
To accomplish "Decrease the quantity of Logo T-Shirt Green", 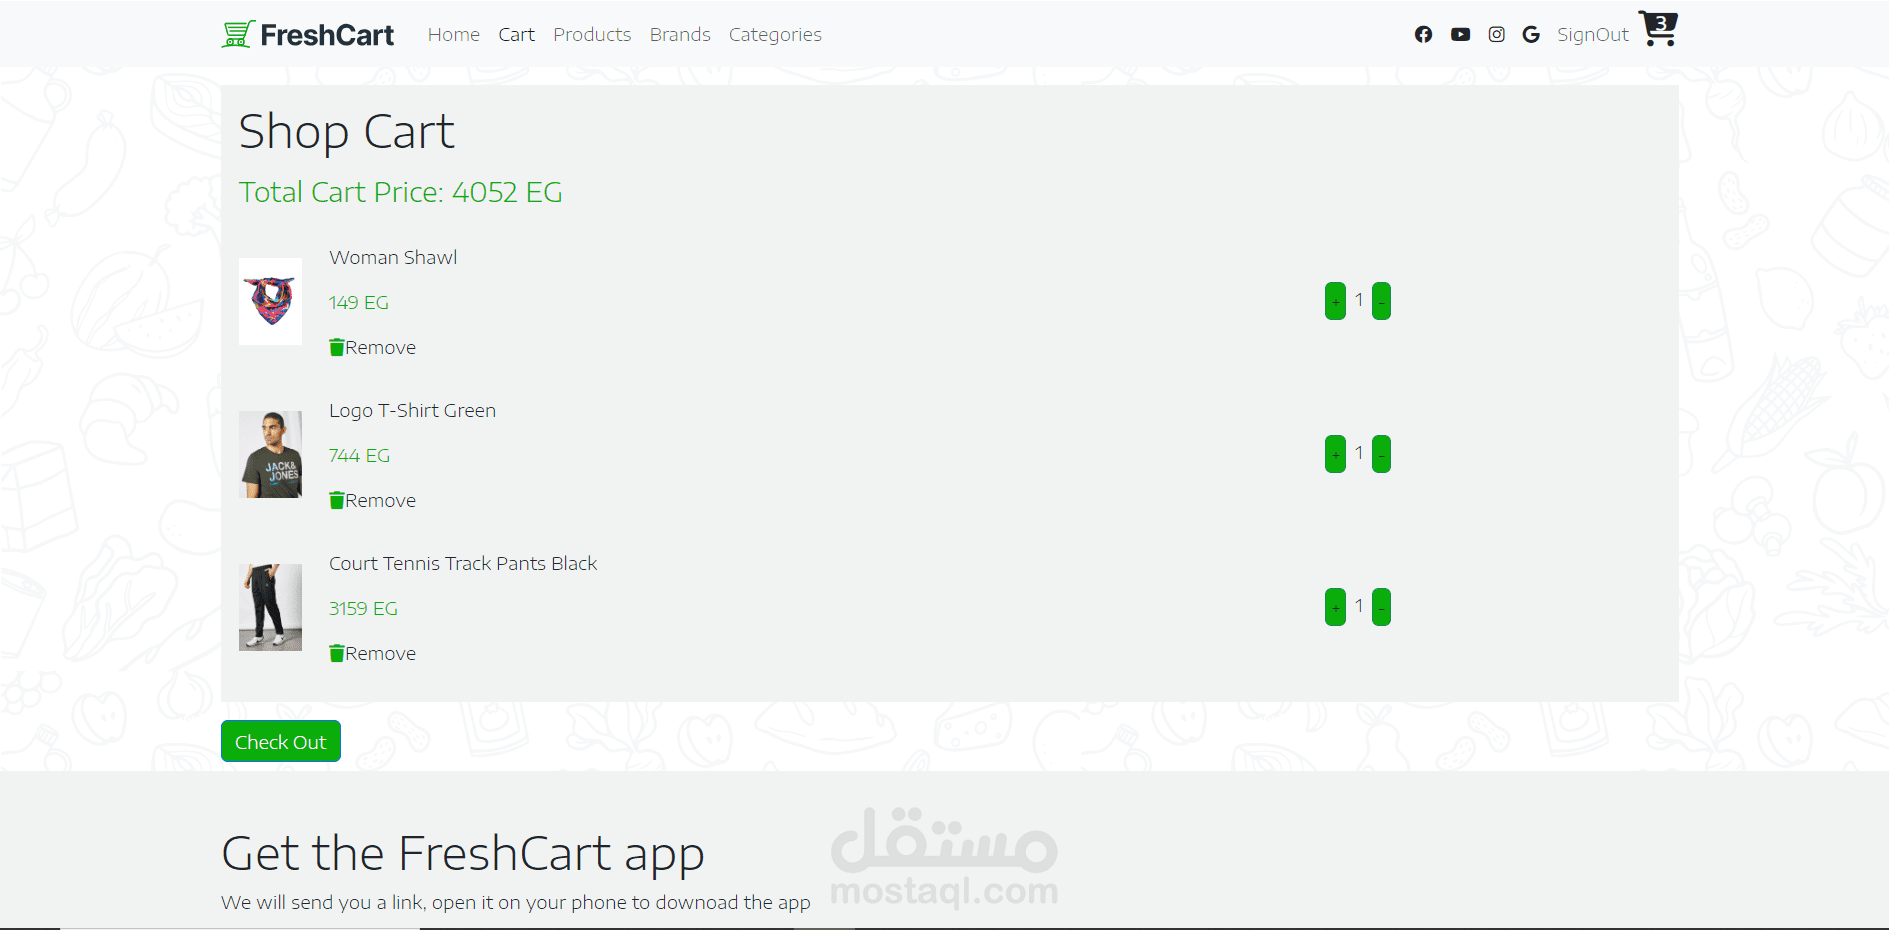I will tap(1381, 454).
